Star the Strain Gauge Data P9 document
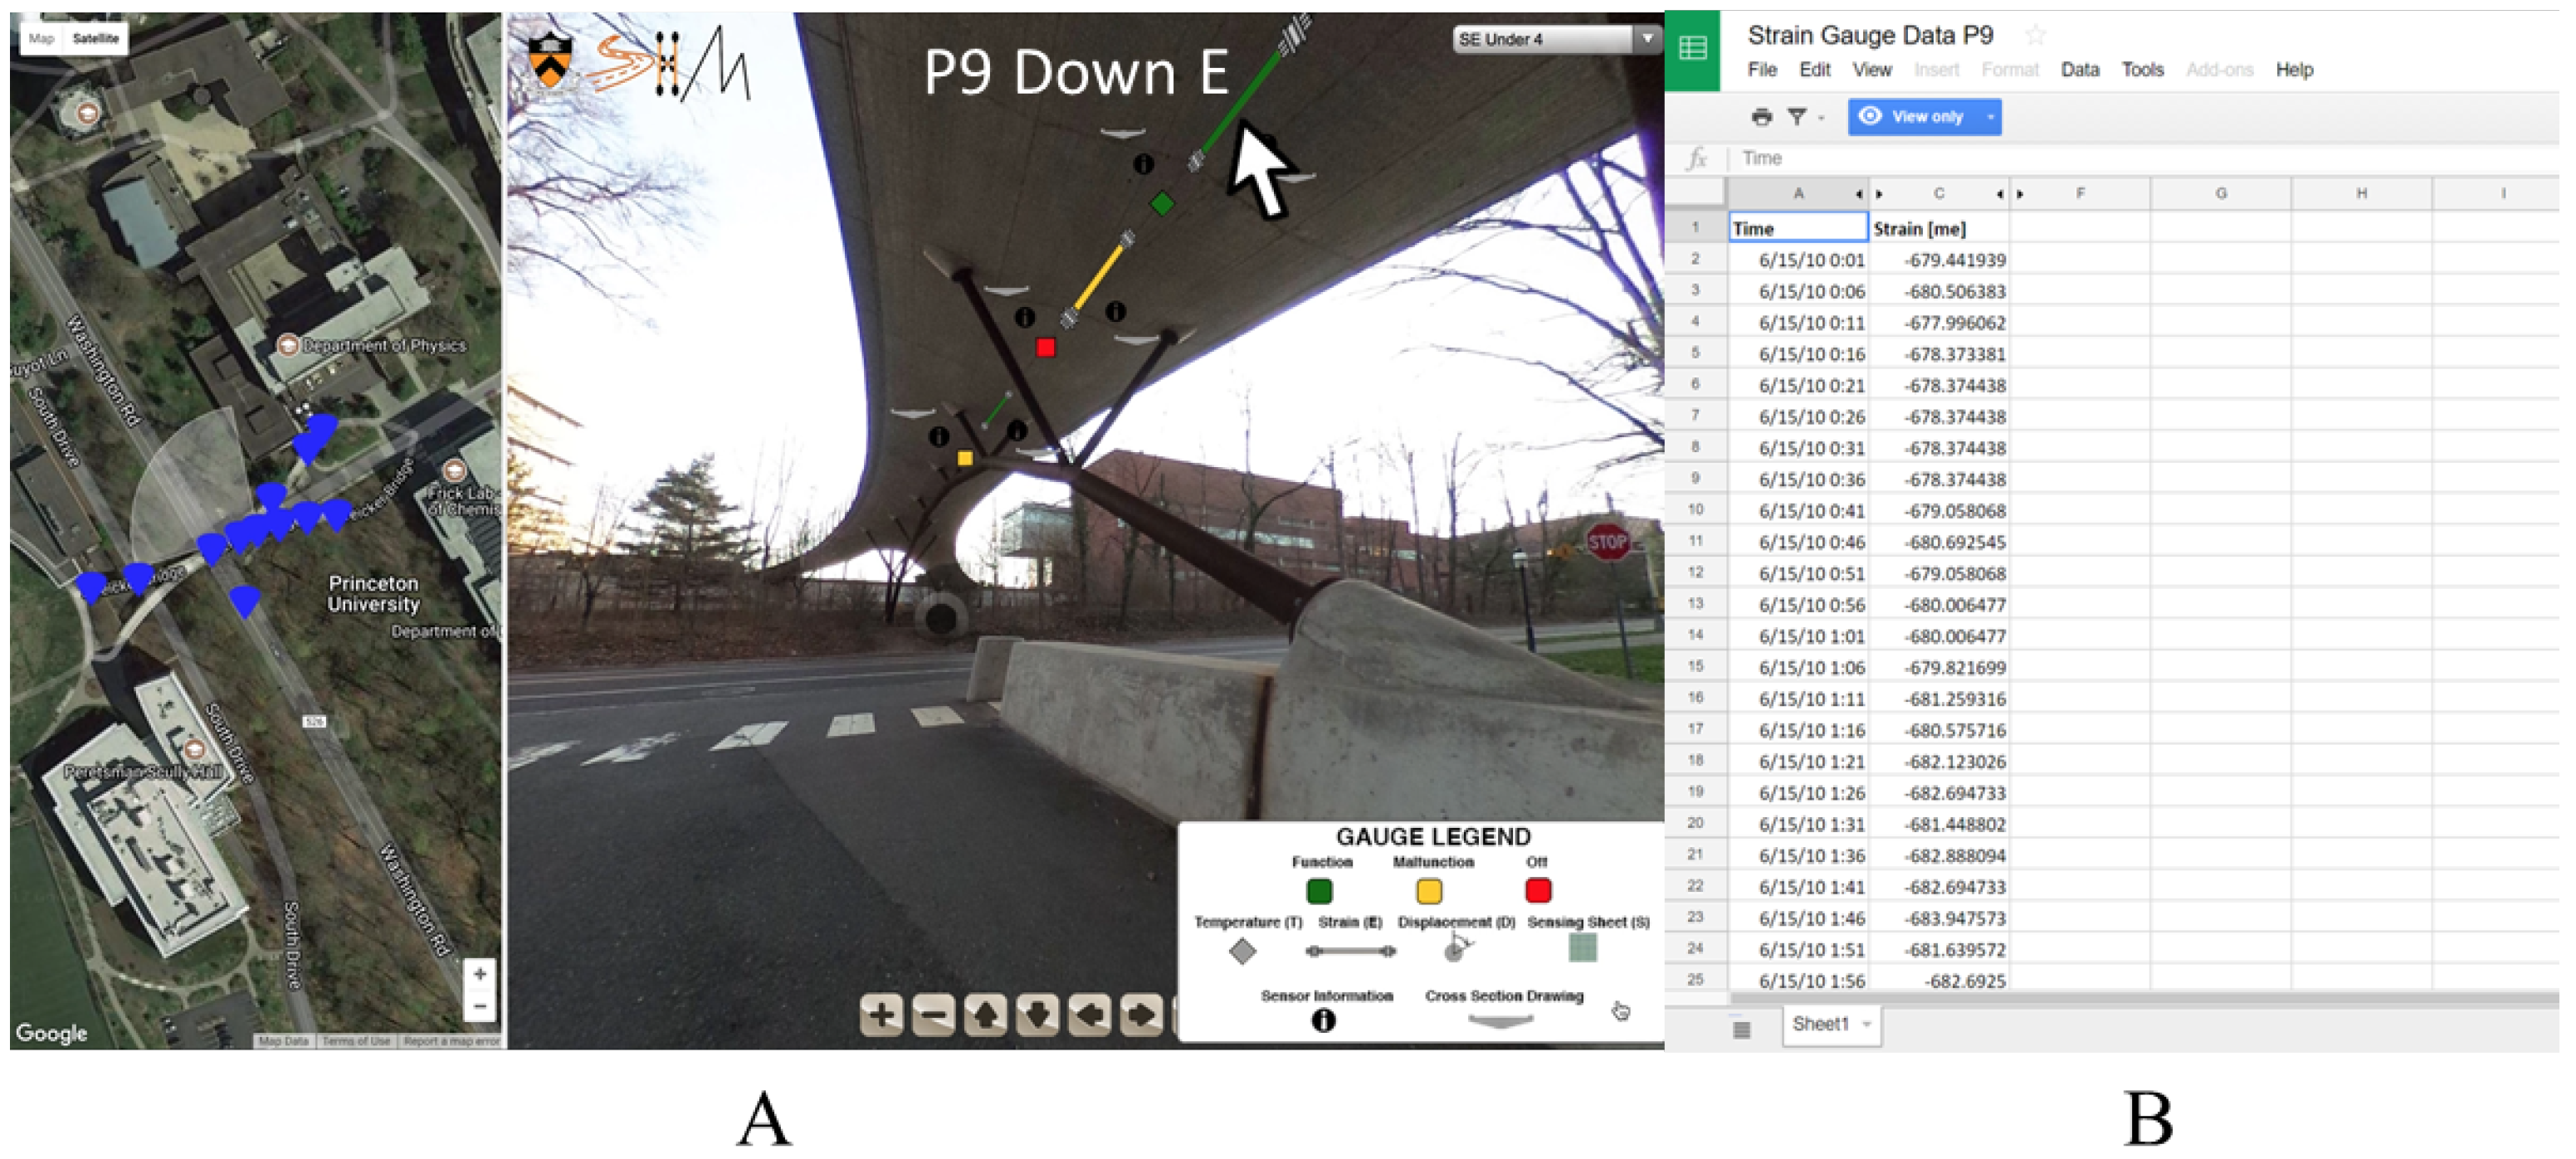Viewport: 2576px width, 1159px height. point(2034,35)
